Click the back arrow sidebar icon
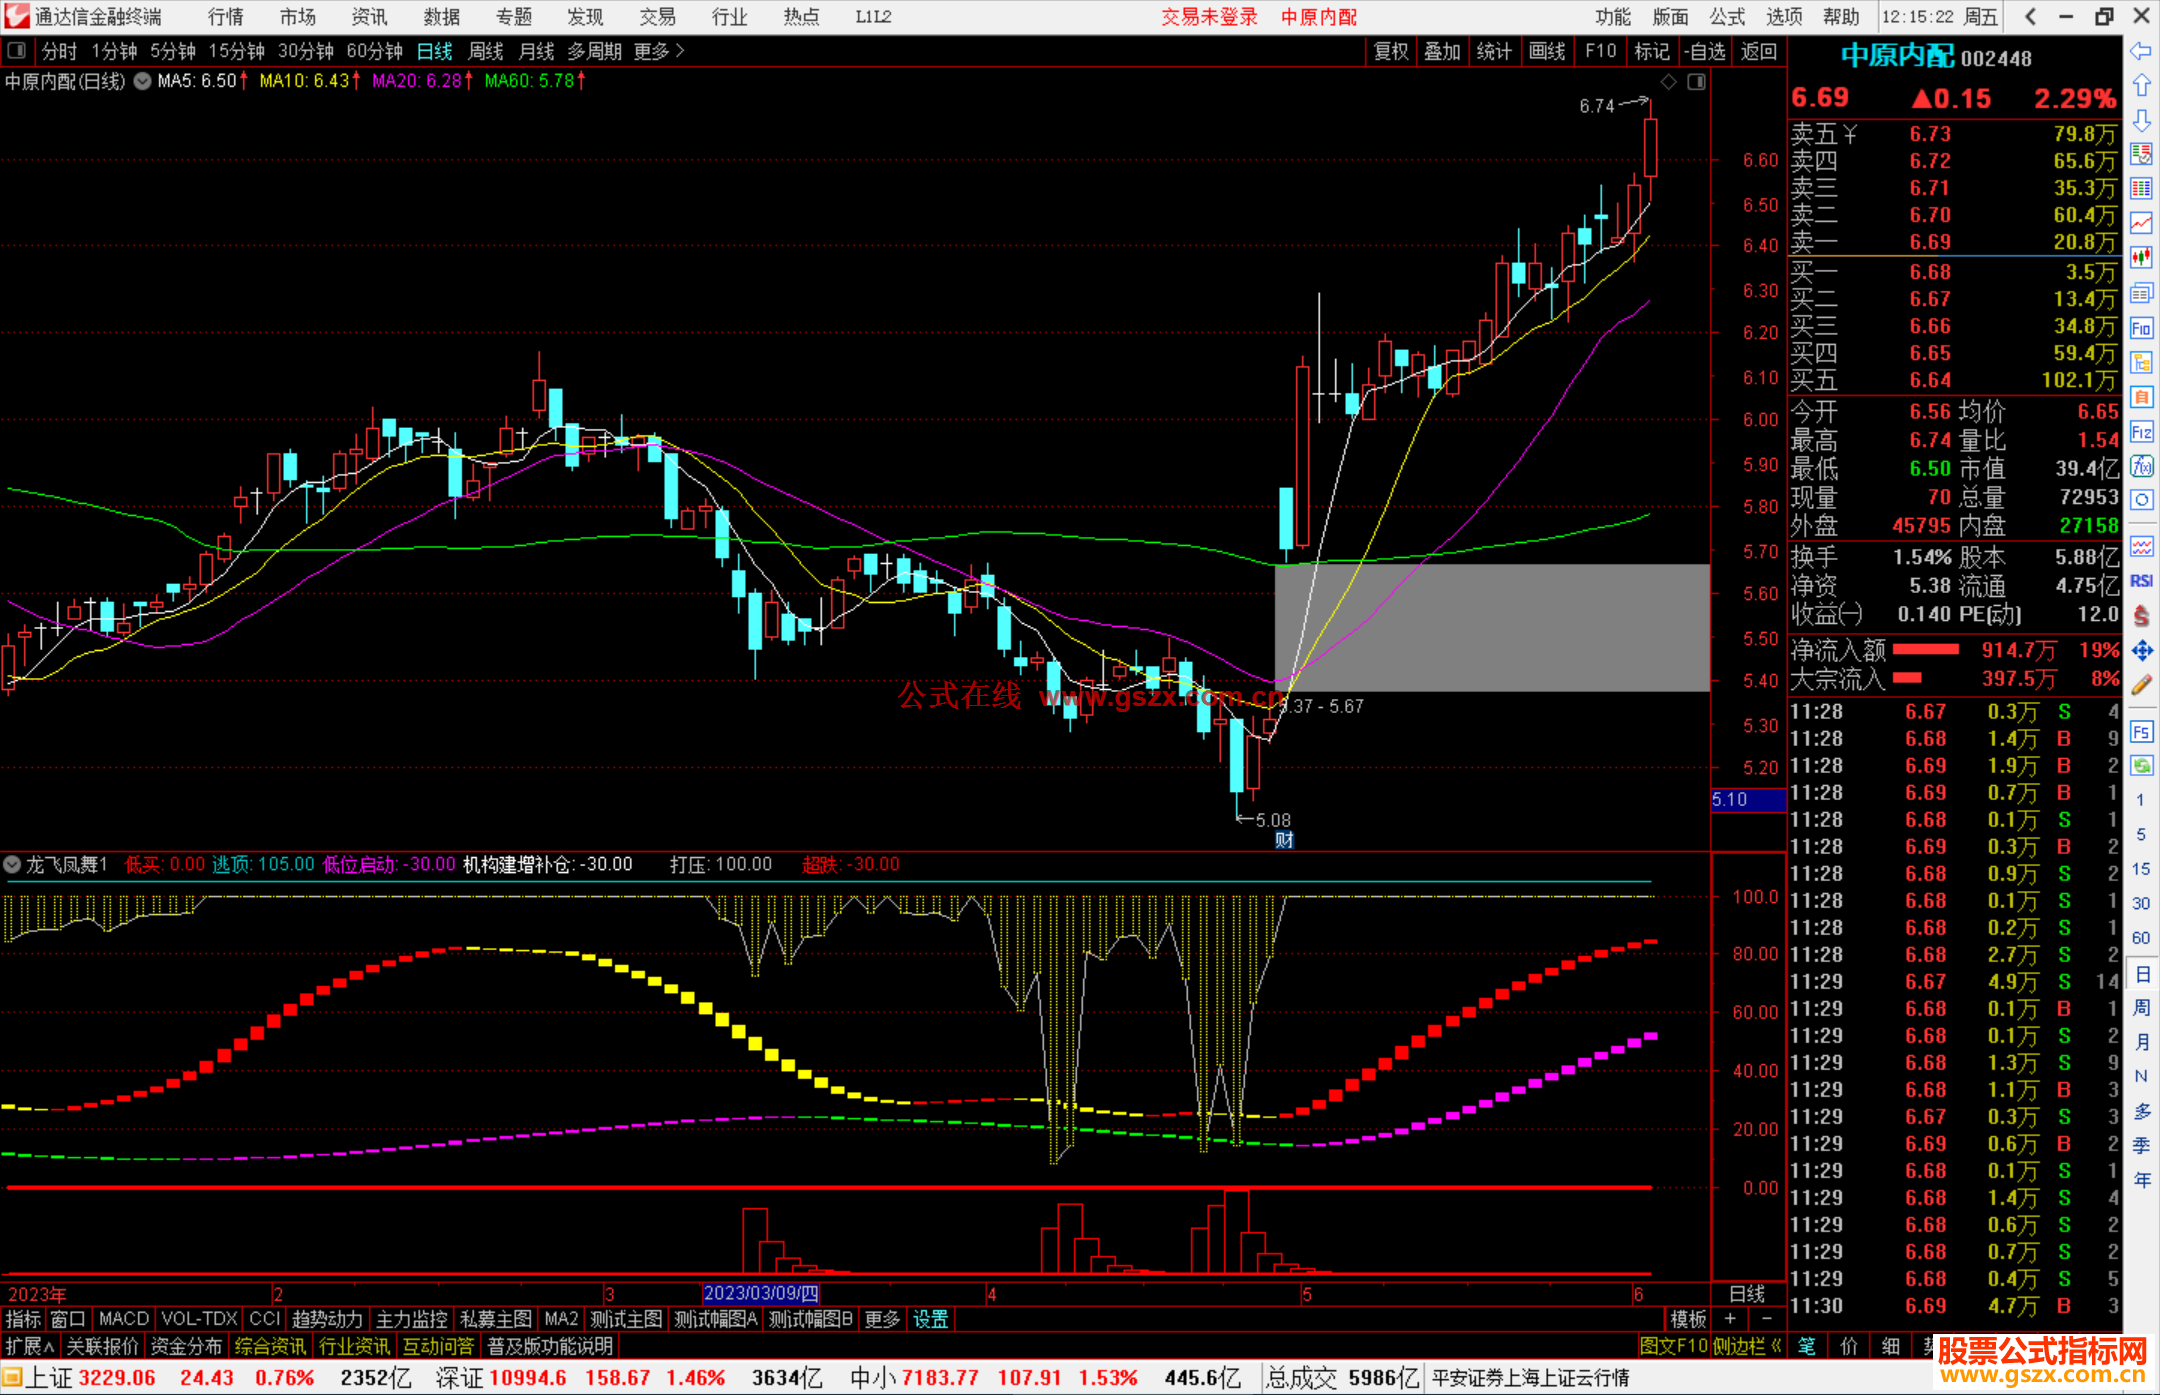This screenshot has width=2160, height=1395. coord(2141,51)
